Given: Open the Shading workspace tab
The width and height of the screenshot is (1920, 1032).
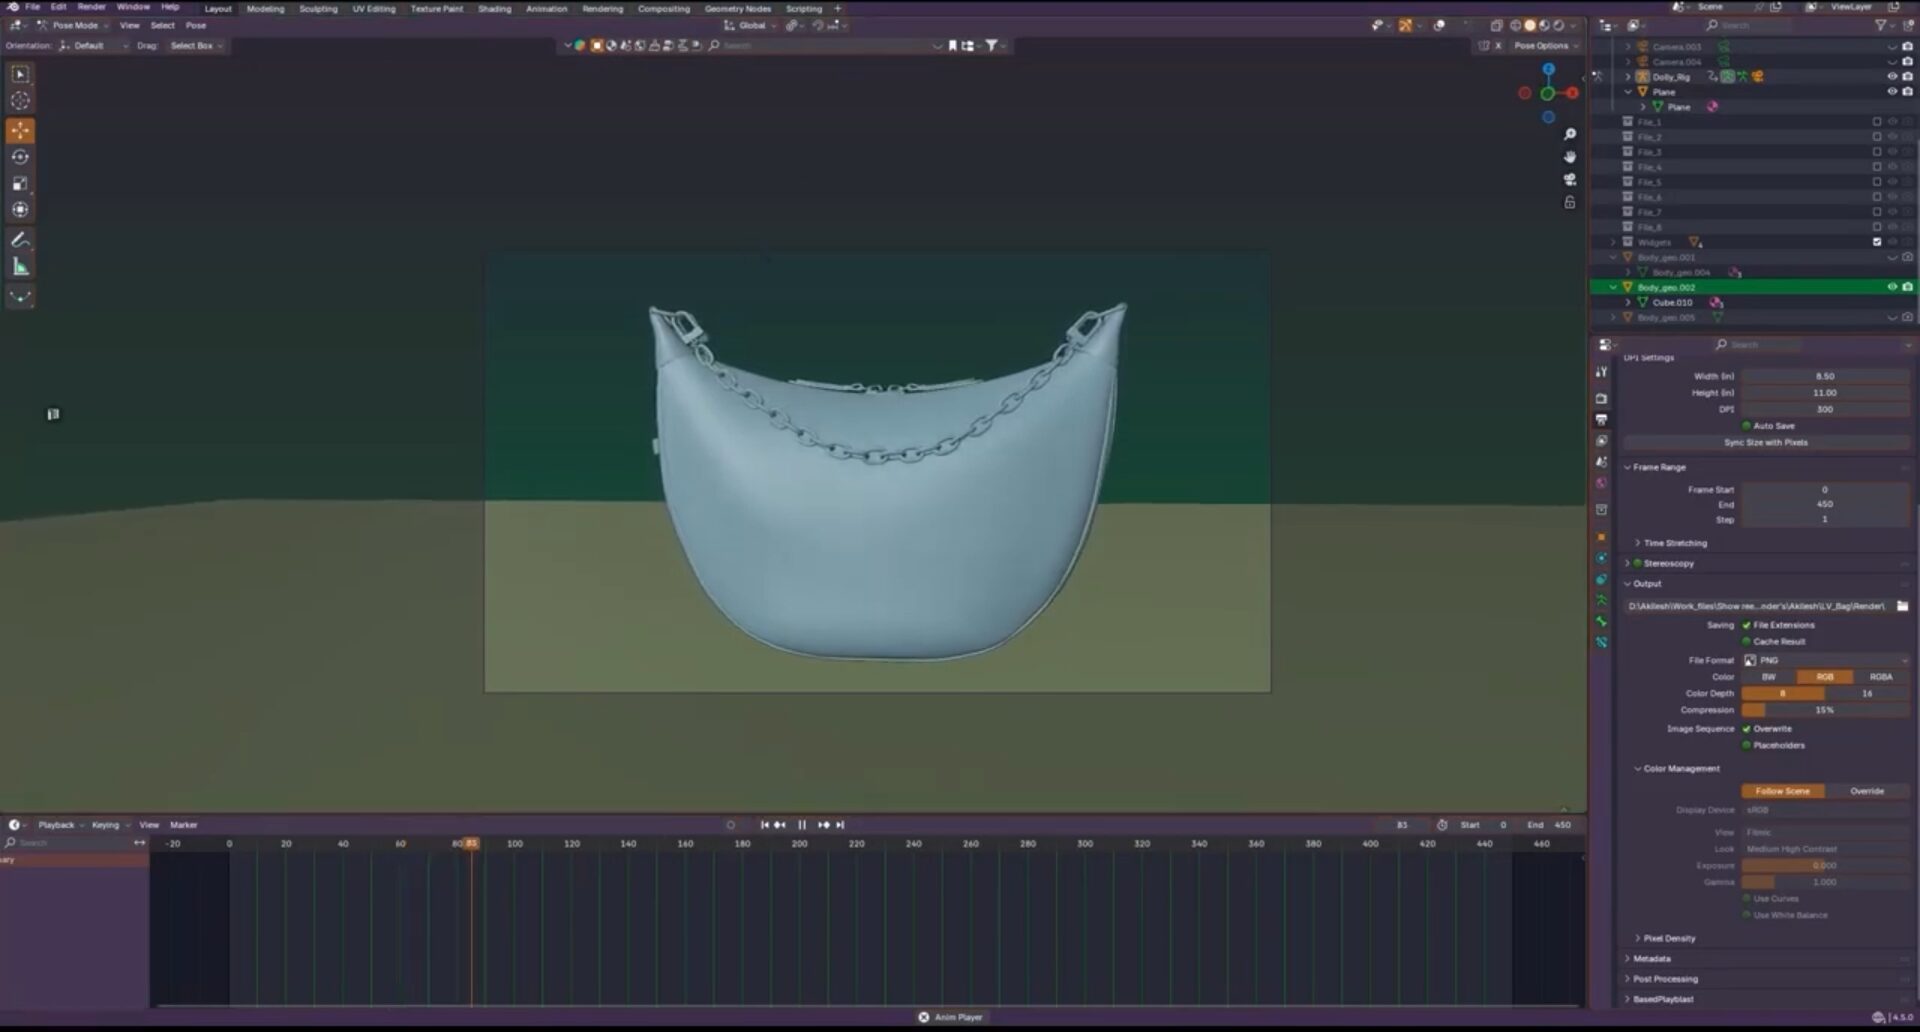Looking at the screenshot, I should [x=494, y=8].
